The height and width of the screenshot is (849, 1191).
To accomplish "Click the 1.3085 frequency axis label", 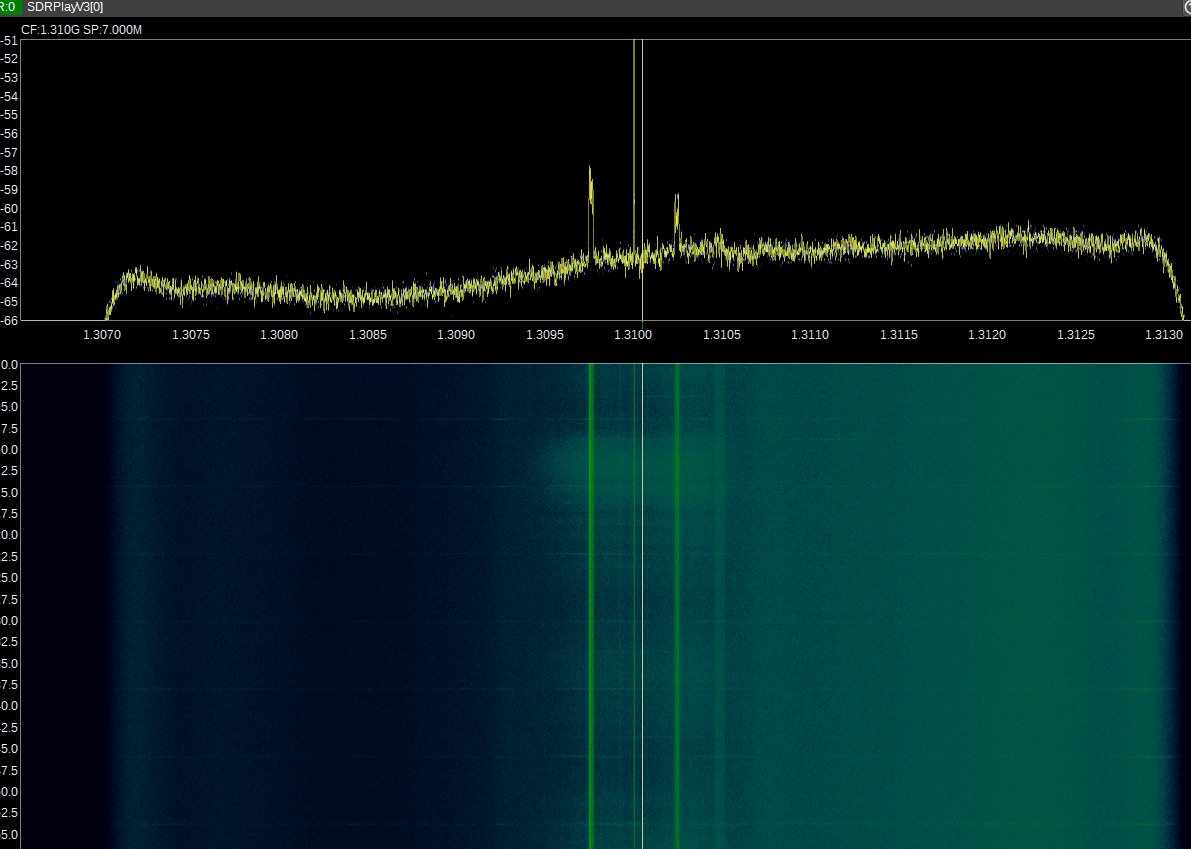I will pyautogui.click(x=368, y=335).
